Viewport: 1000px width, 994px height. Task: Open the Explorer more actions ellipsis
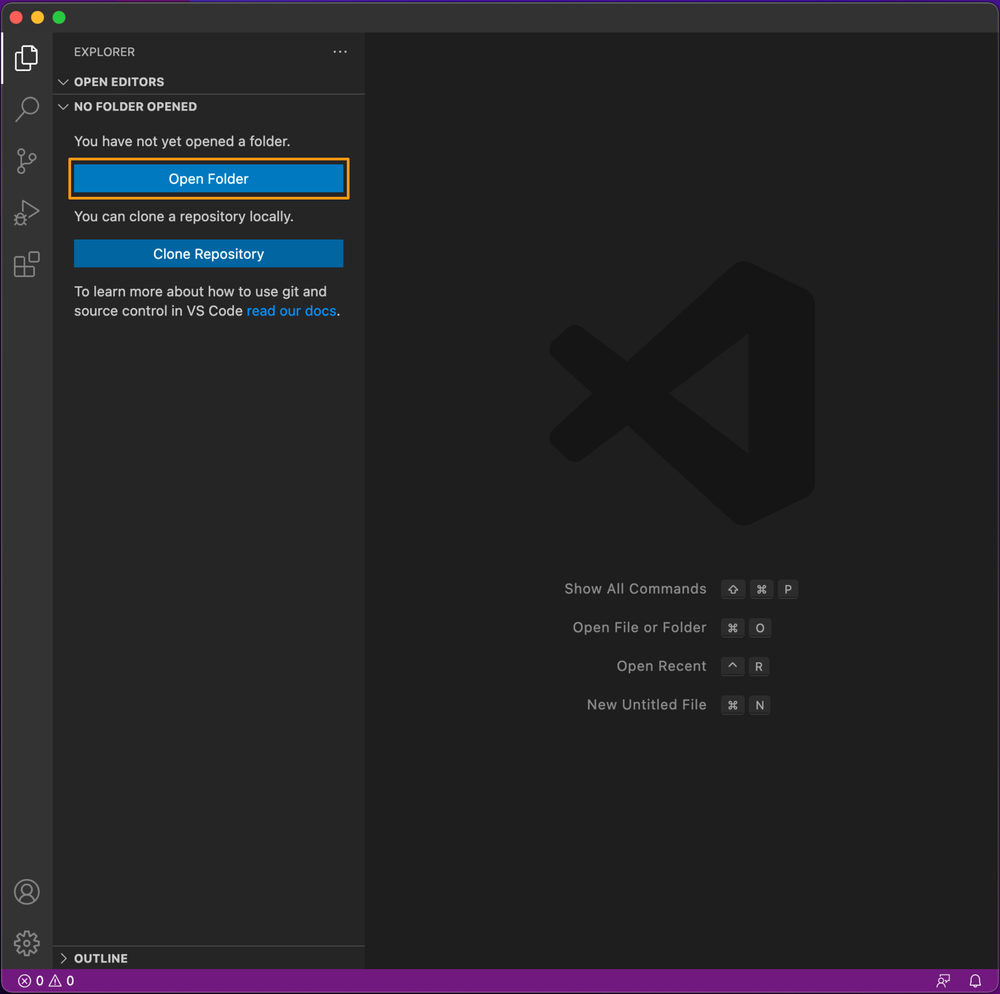point(340,52)
